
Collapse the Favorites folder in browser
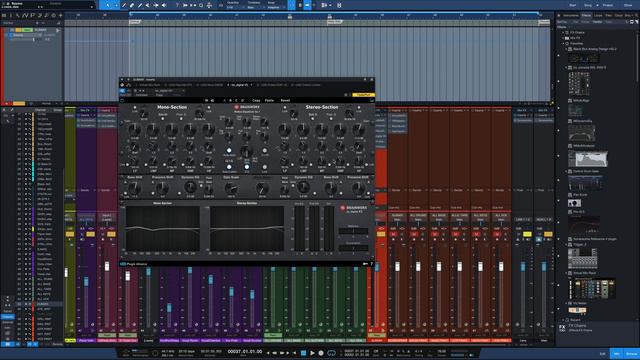[x=564, y=43]
